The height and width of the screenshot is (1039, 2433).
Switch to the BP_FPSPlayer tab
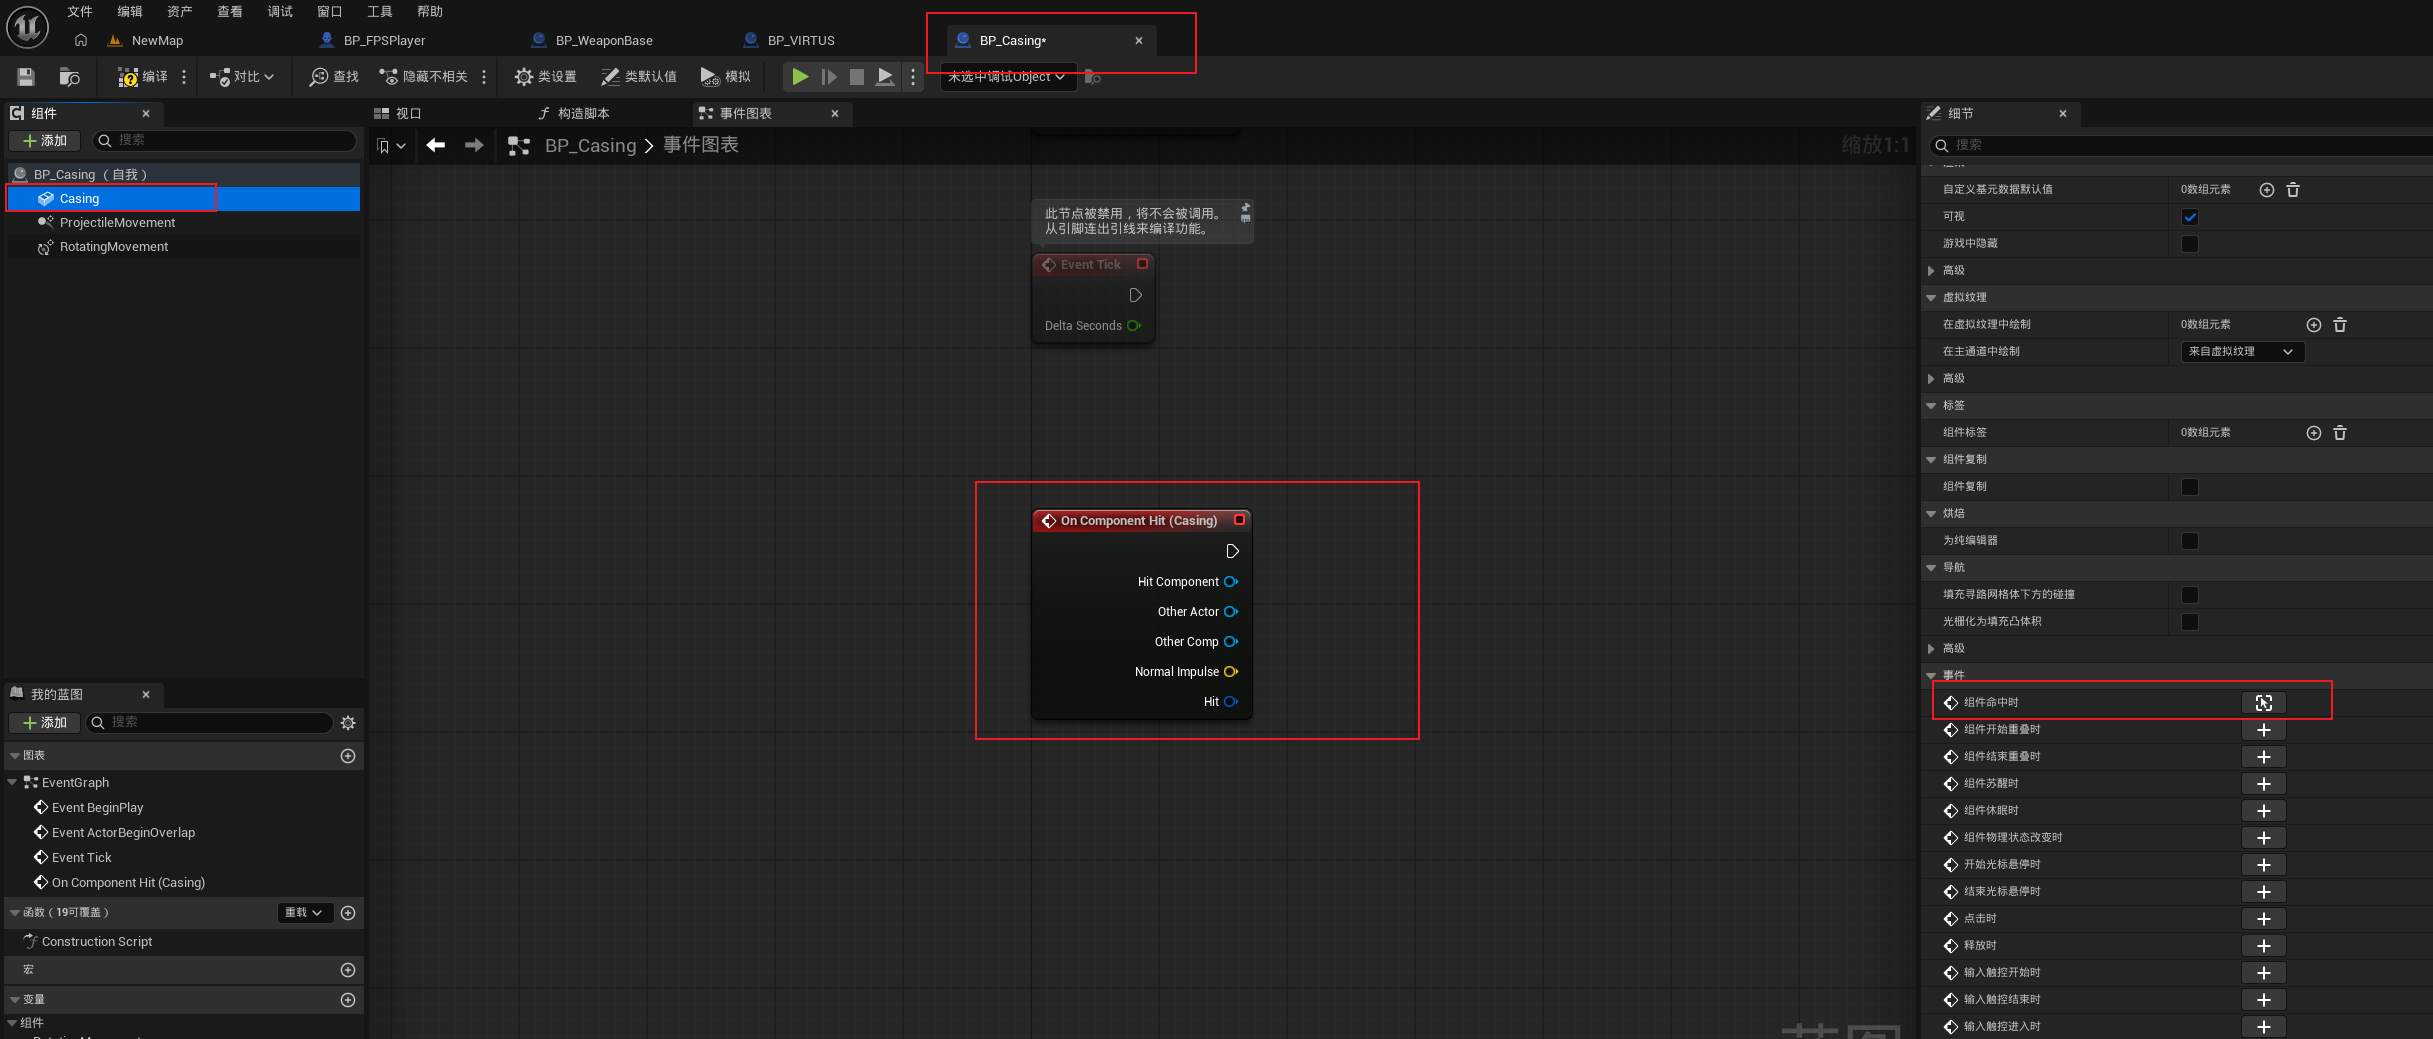point(384,41)
